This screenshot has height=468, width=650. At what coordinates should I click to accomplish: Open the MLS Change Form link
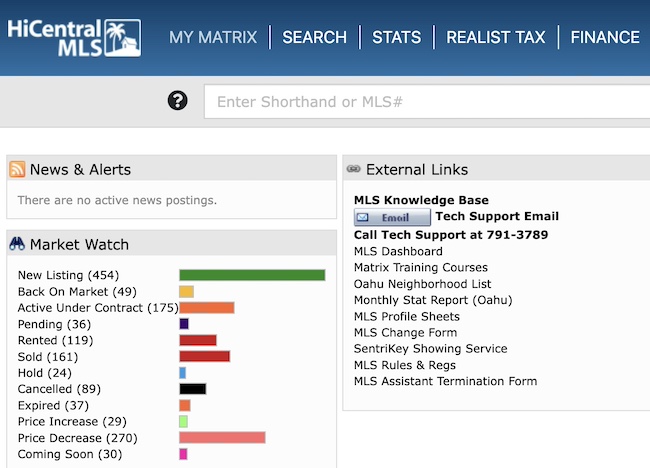[x=405, y=333]
